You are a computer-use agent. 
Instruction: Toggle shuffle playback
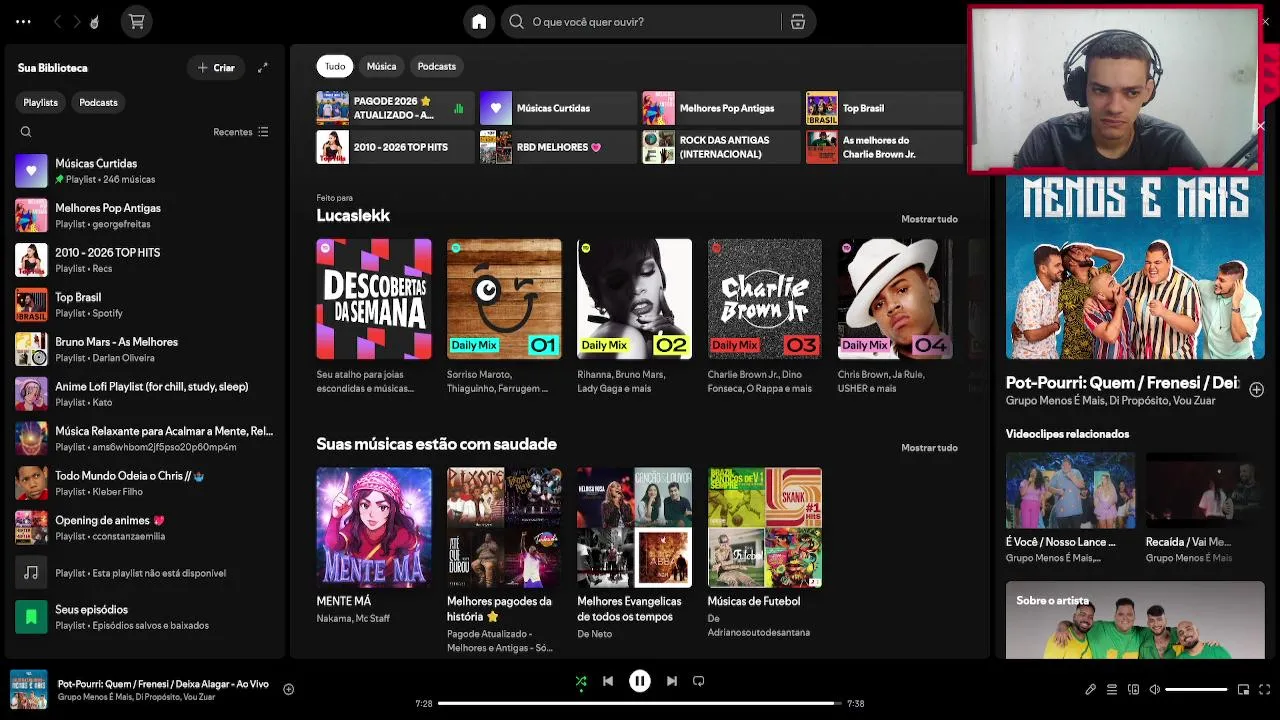point(581,682)
